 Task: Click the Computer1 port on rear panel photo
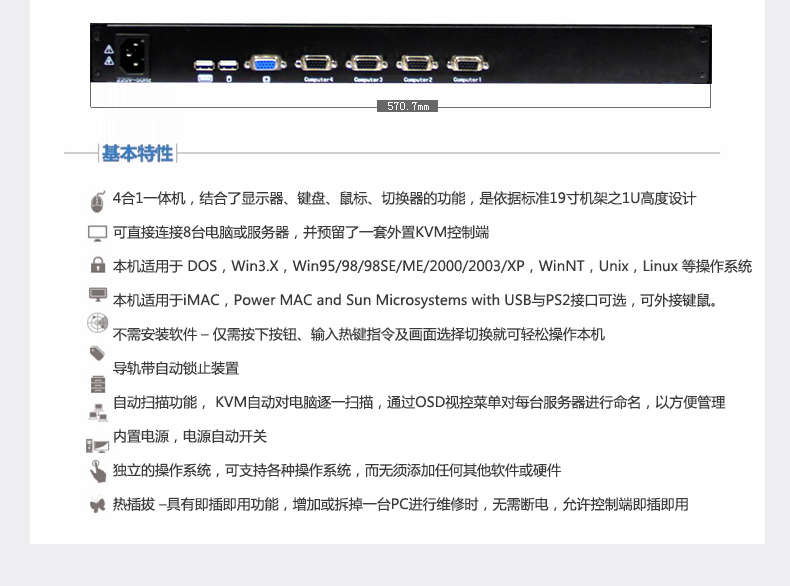pyautogui.click(x=468, y=64)
